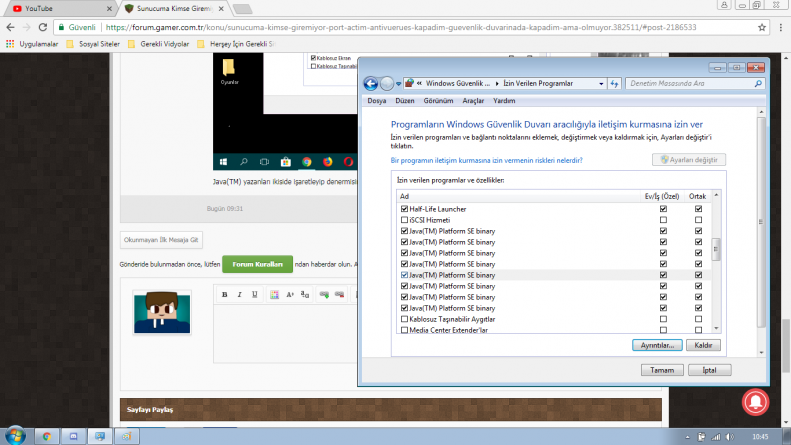Apply underline in the forum editor
Viewport: 791px width, 445px height.
click(255, 295)
